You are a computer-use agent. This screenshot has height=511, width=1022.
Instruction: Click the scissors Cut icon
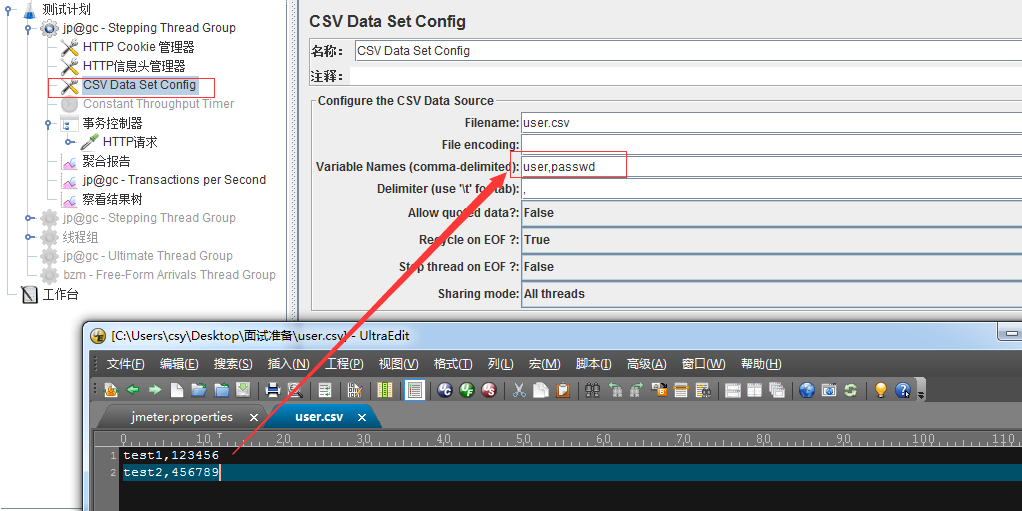click(519, 390)
